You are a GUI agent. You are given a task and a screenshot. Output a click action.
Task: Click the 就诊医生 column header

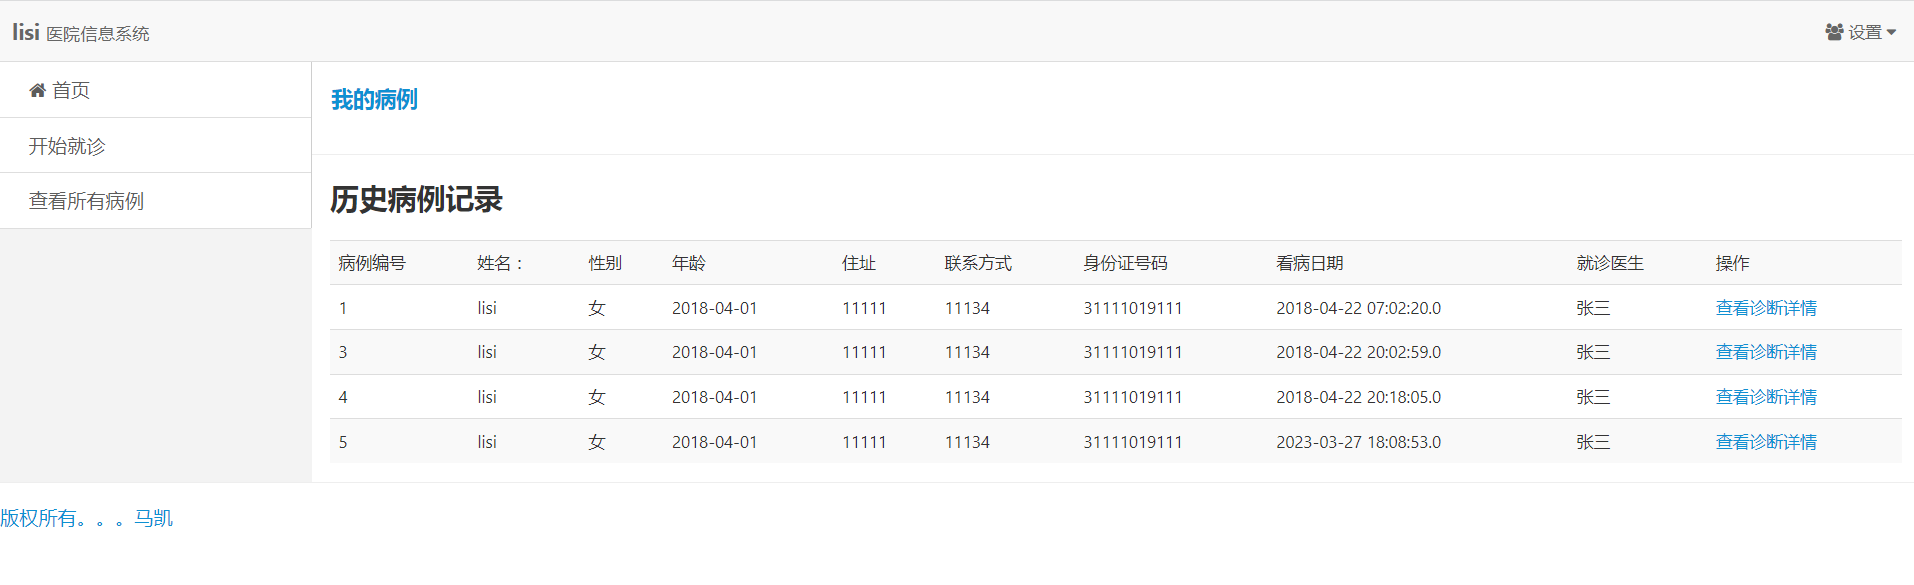point(1610,263)
